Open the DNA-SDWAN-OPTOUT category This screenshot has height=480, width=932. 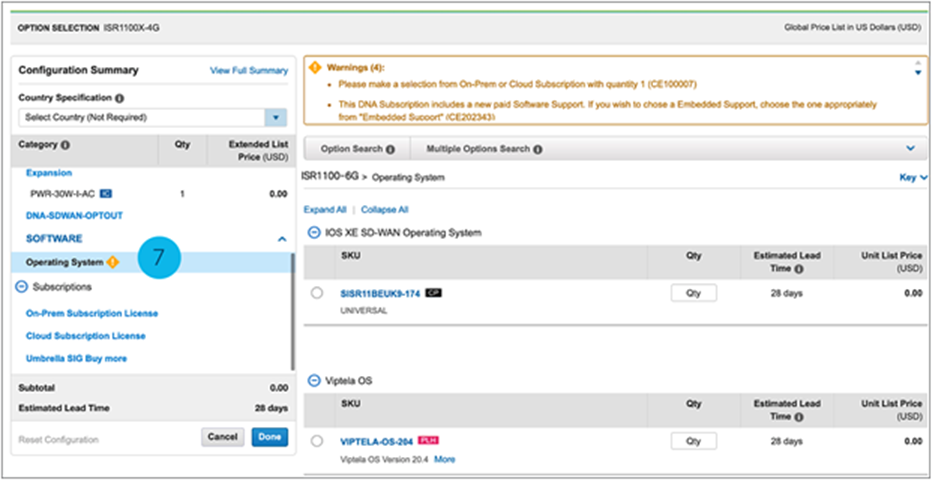[74, 215]
